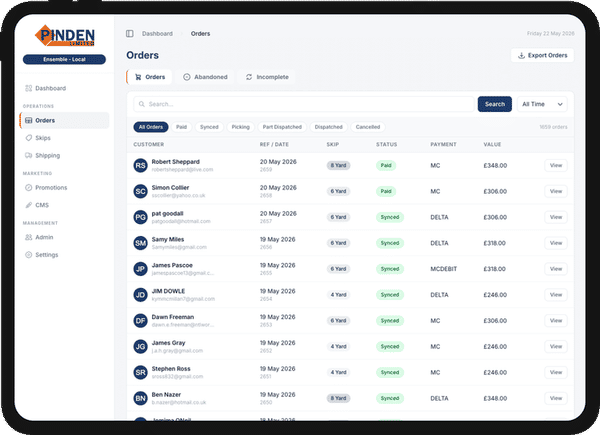This screenshot has width=600, height=435.
Task: Click the RS avatar icon
Action: click(140, 166)
